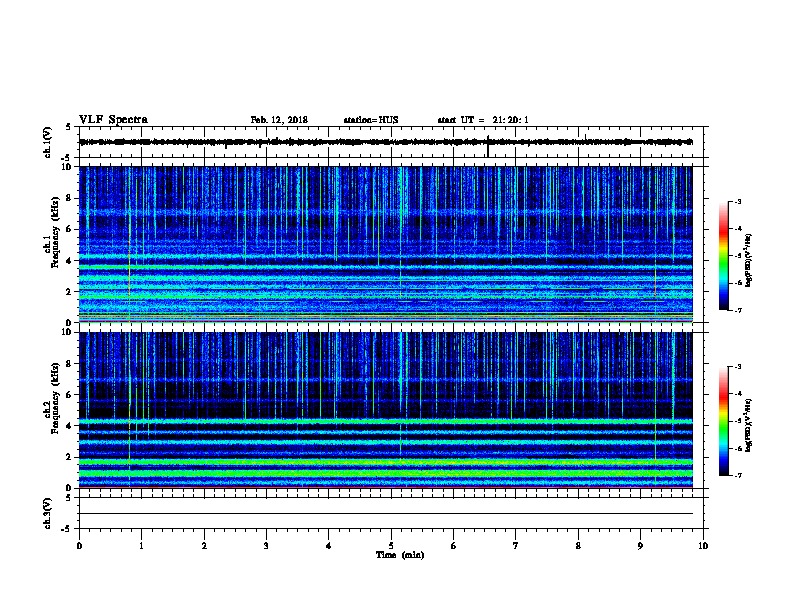Click the ch.2 "Frequency (kHz)" axis label
Viewport: 792px width, 612px height.
55,398
